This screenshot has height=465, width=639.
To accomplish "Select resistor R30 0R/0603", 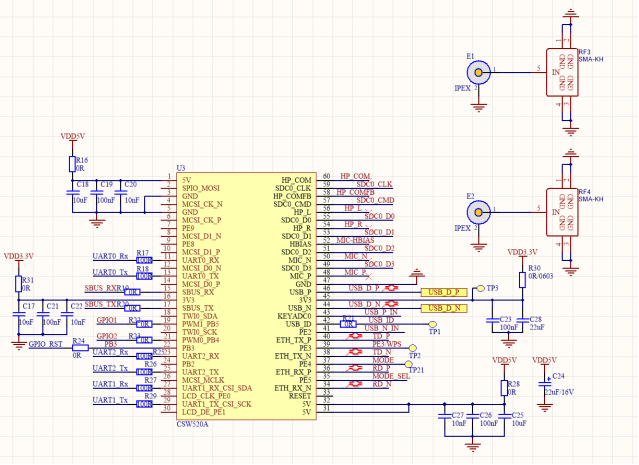I will pos(521,274).
